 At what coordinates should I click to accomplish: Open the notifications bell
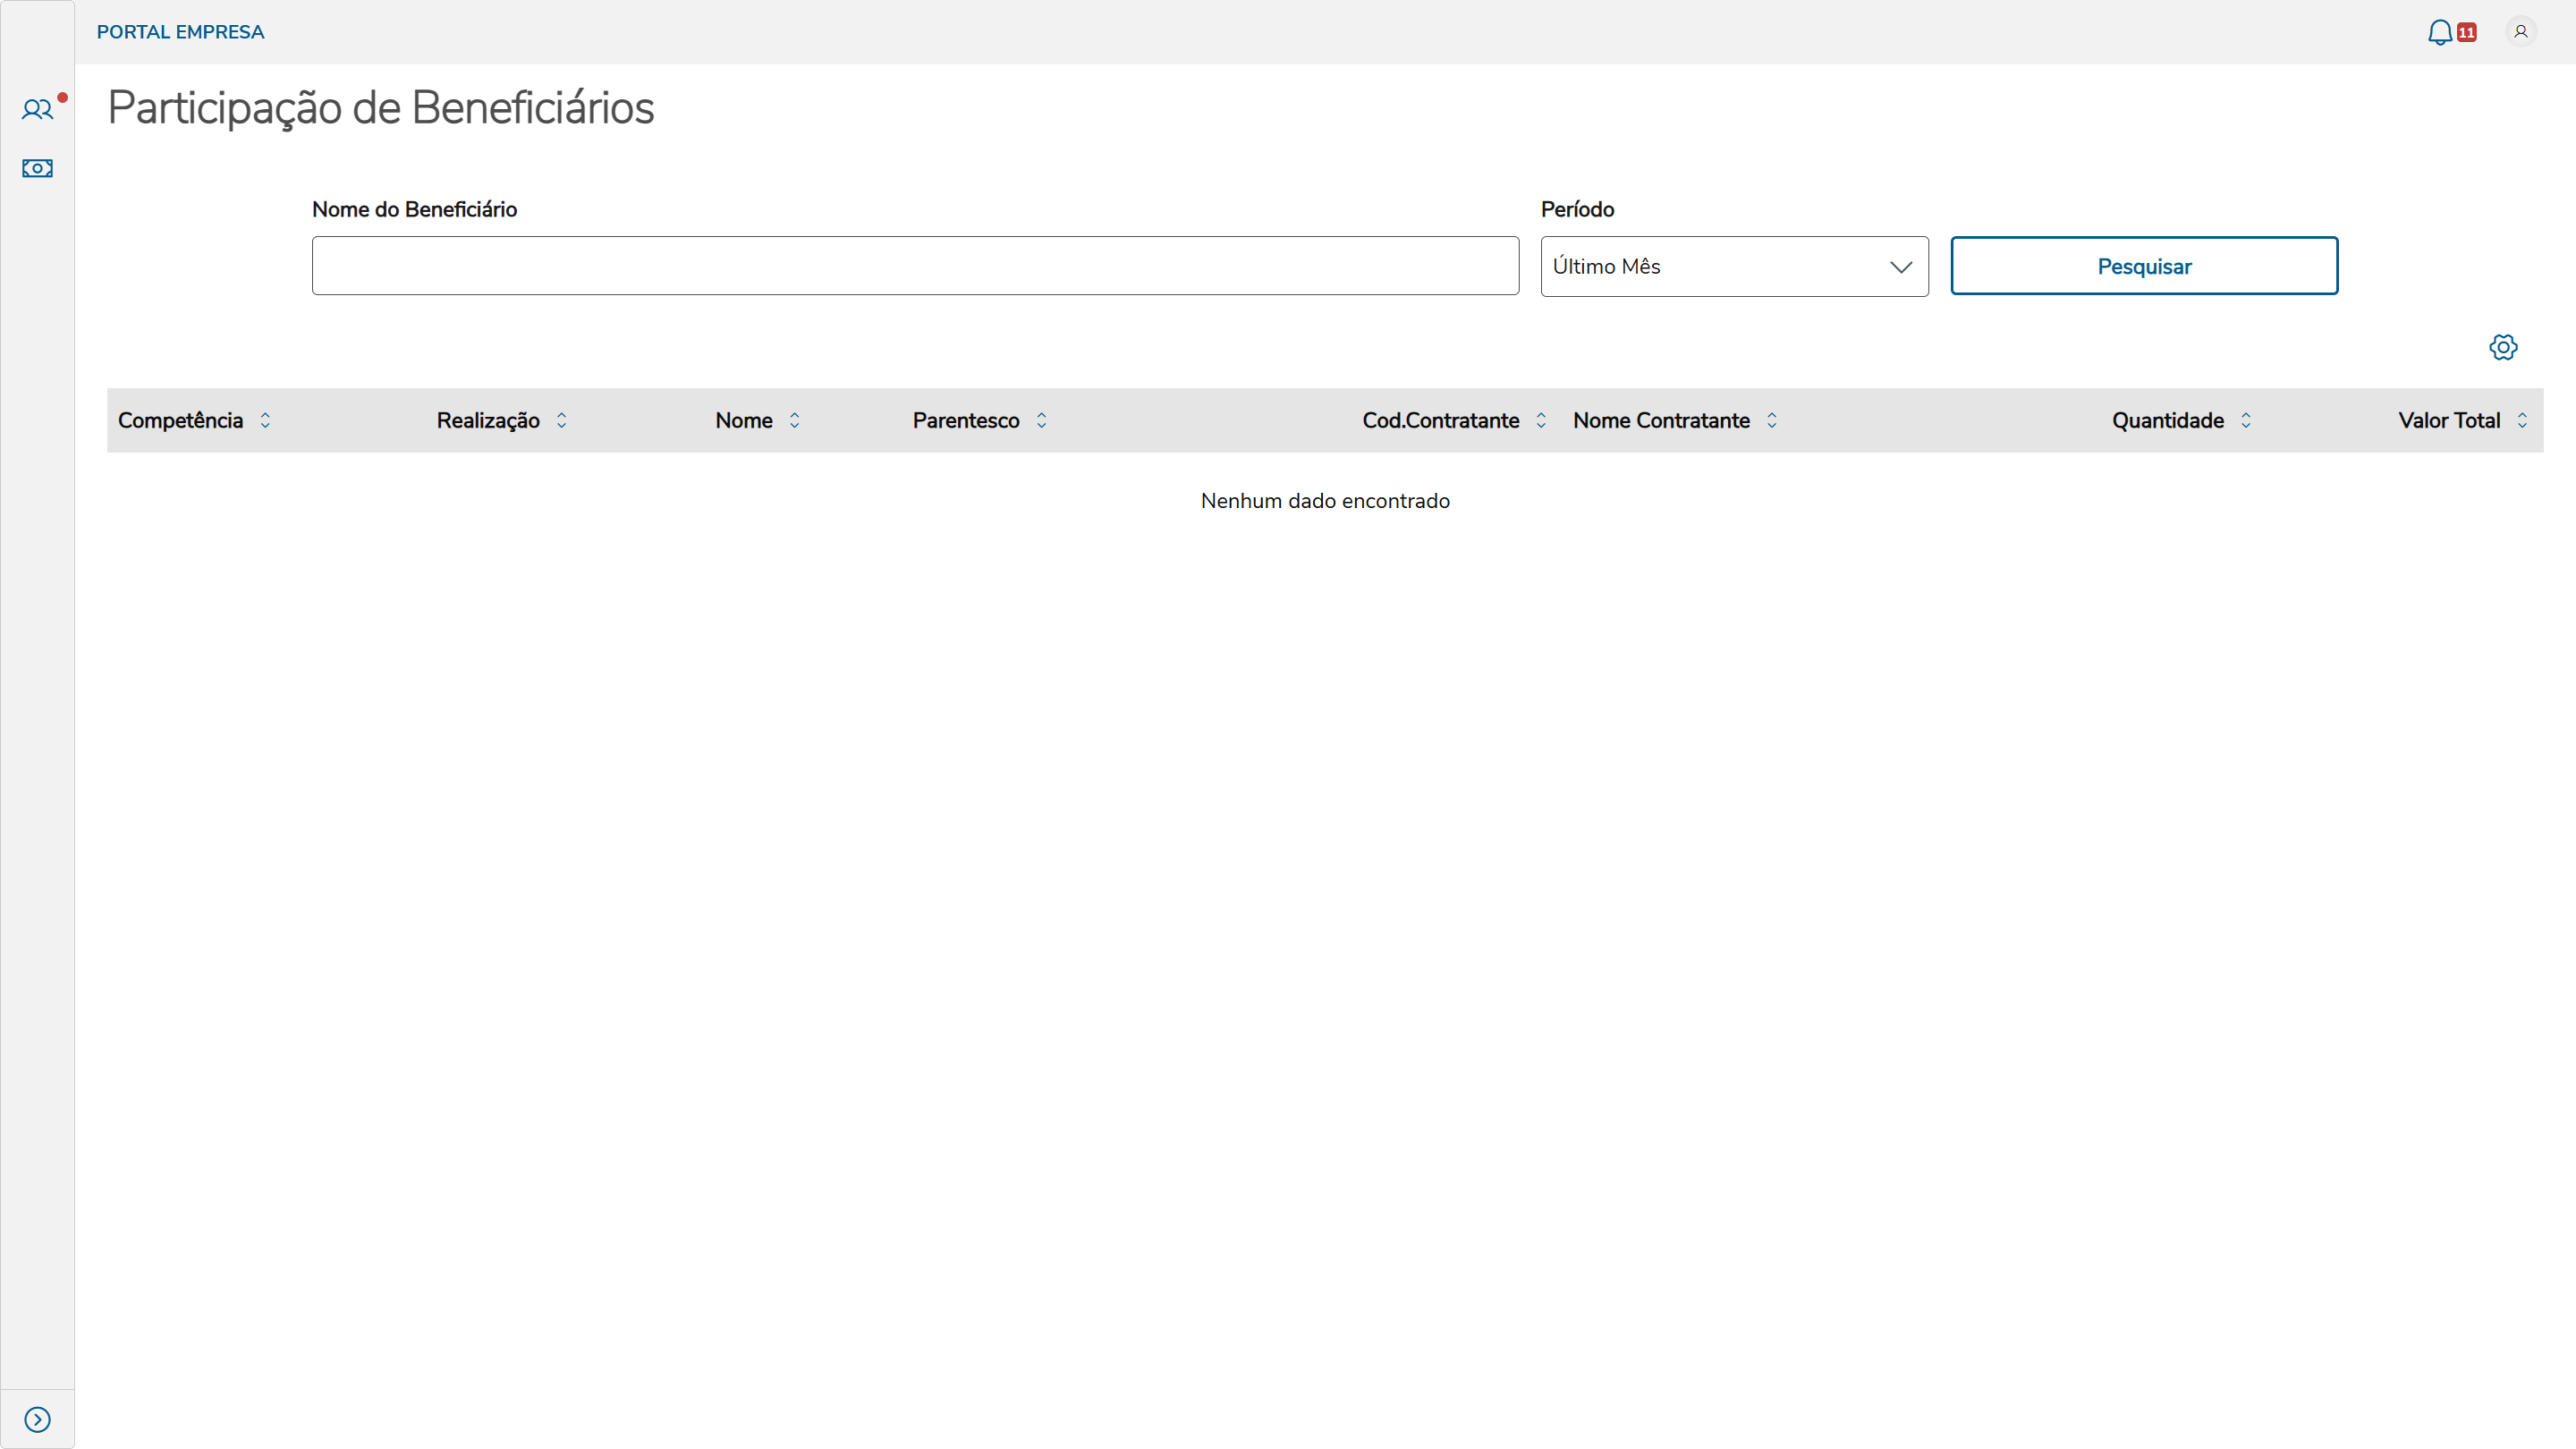click(x=2439, y=32)
